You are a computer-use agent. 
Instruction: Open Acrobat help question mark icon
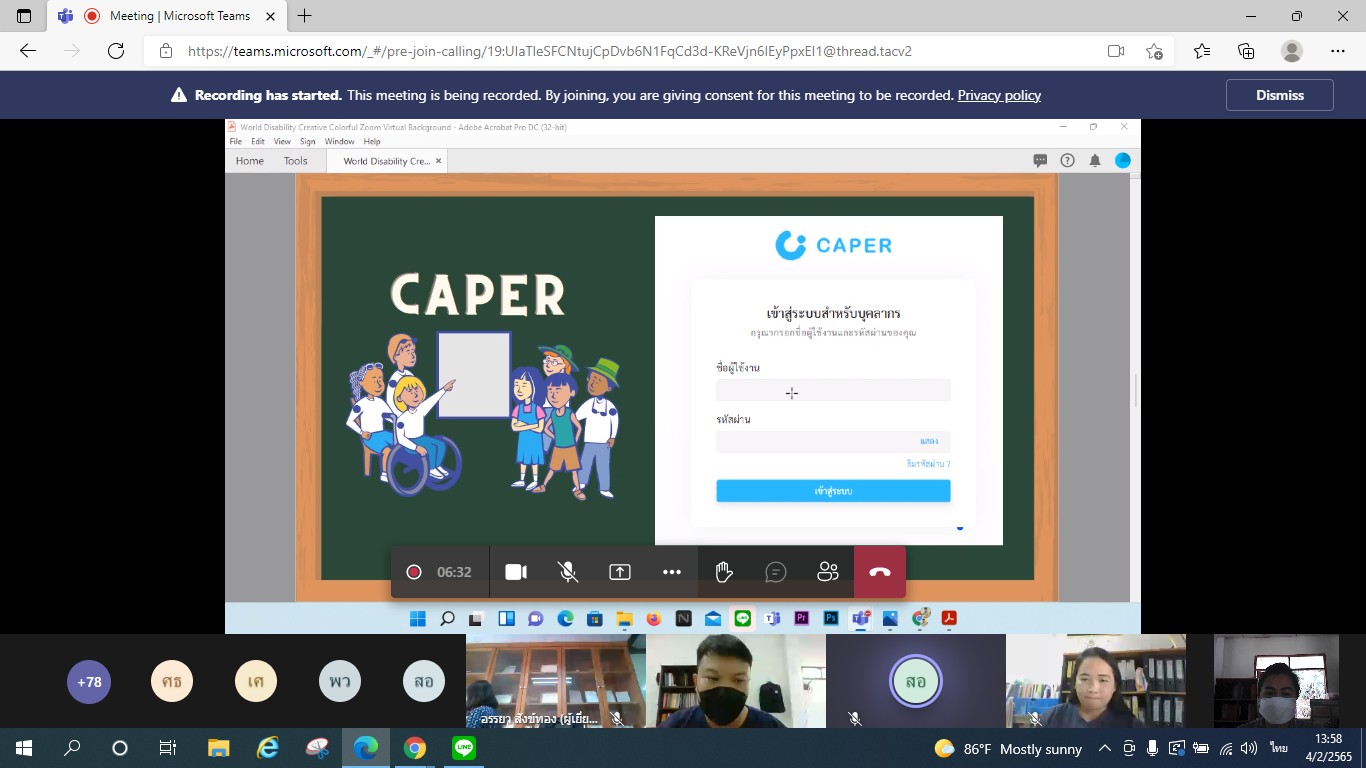(x=1067, y=160)
